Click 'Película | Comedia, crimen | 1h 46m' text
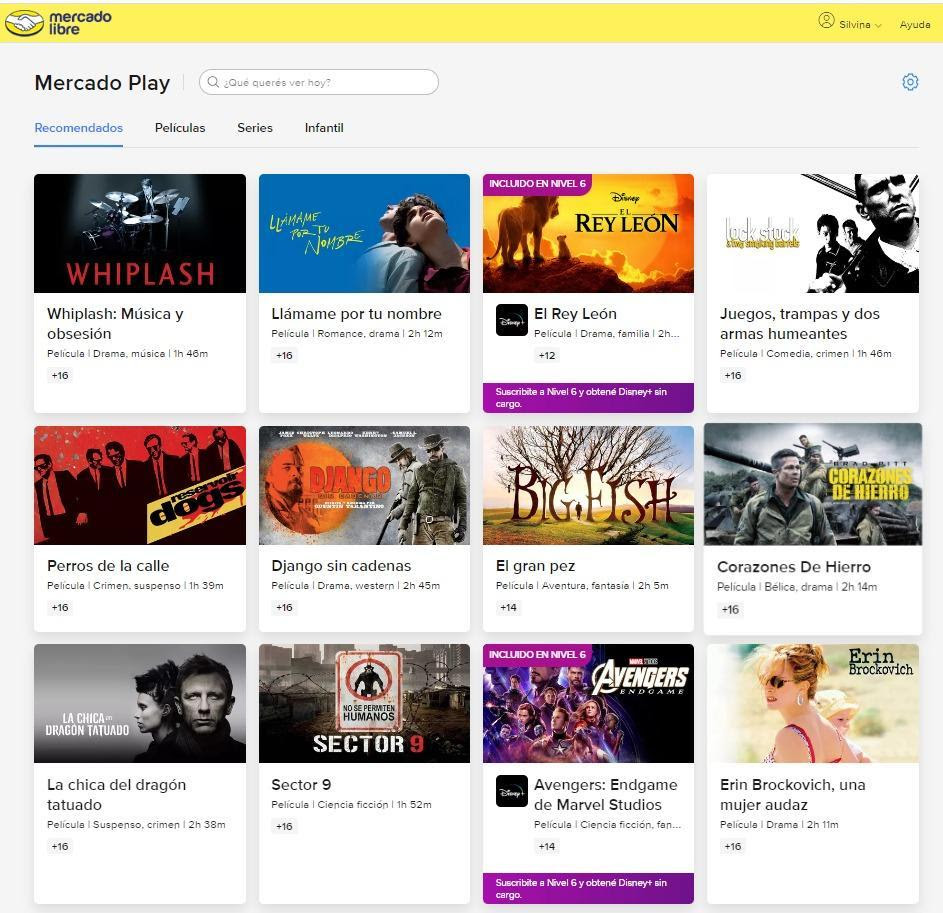943x913 pixels. point(806,354)
